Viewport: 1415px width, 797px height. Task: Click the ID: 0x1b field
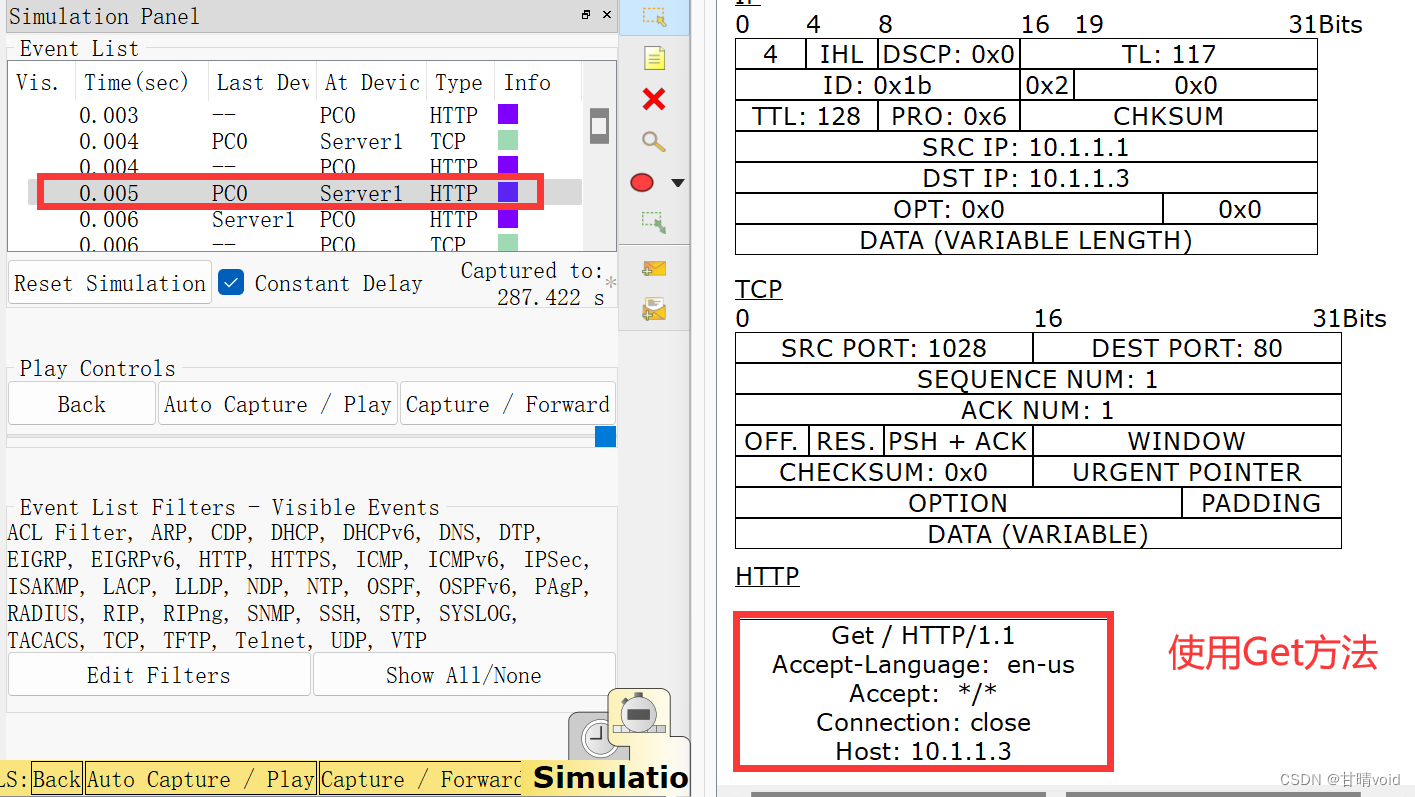pos(878,85)
